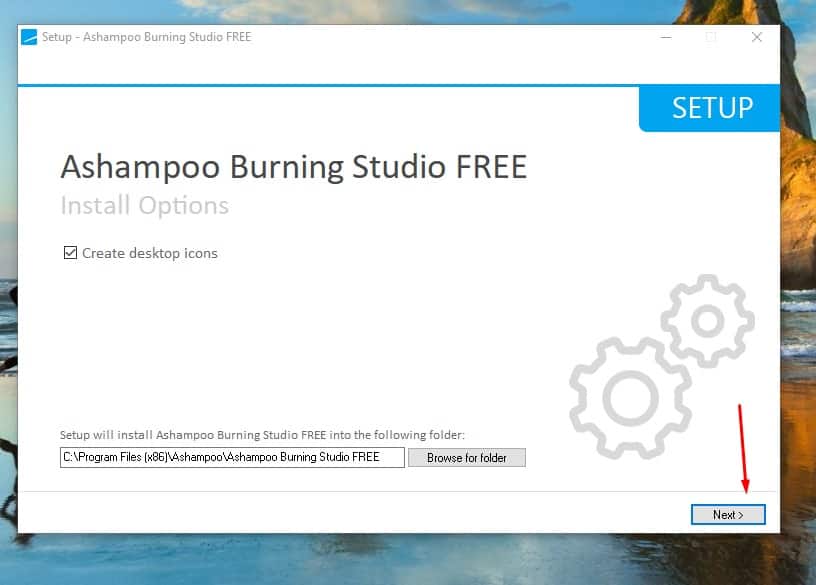Click the "Create desktop icons" label text
Image resolution: width=816 pixels, height=585 pixels.
(149, 253)
